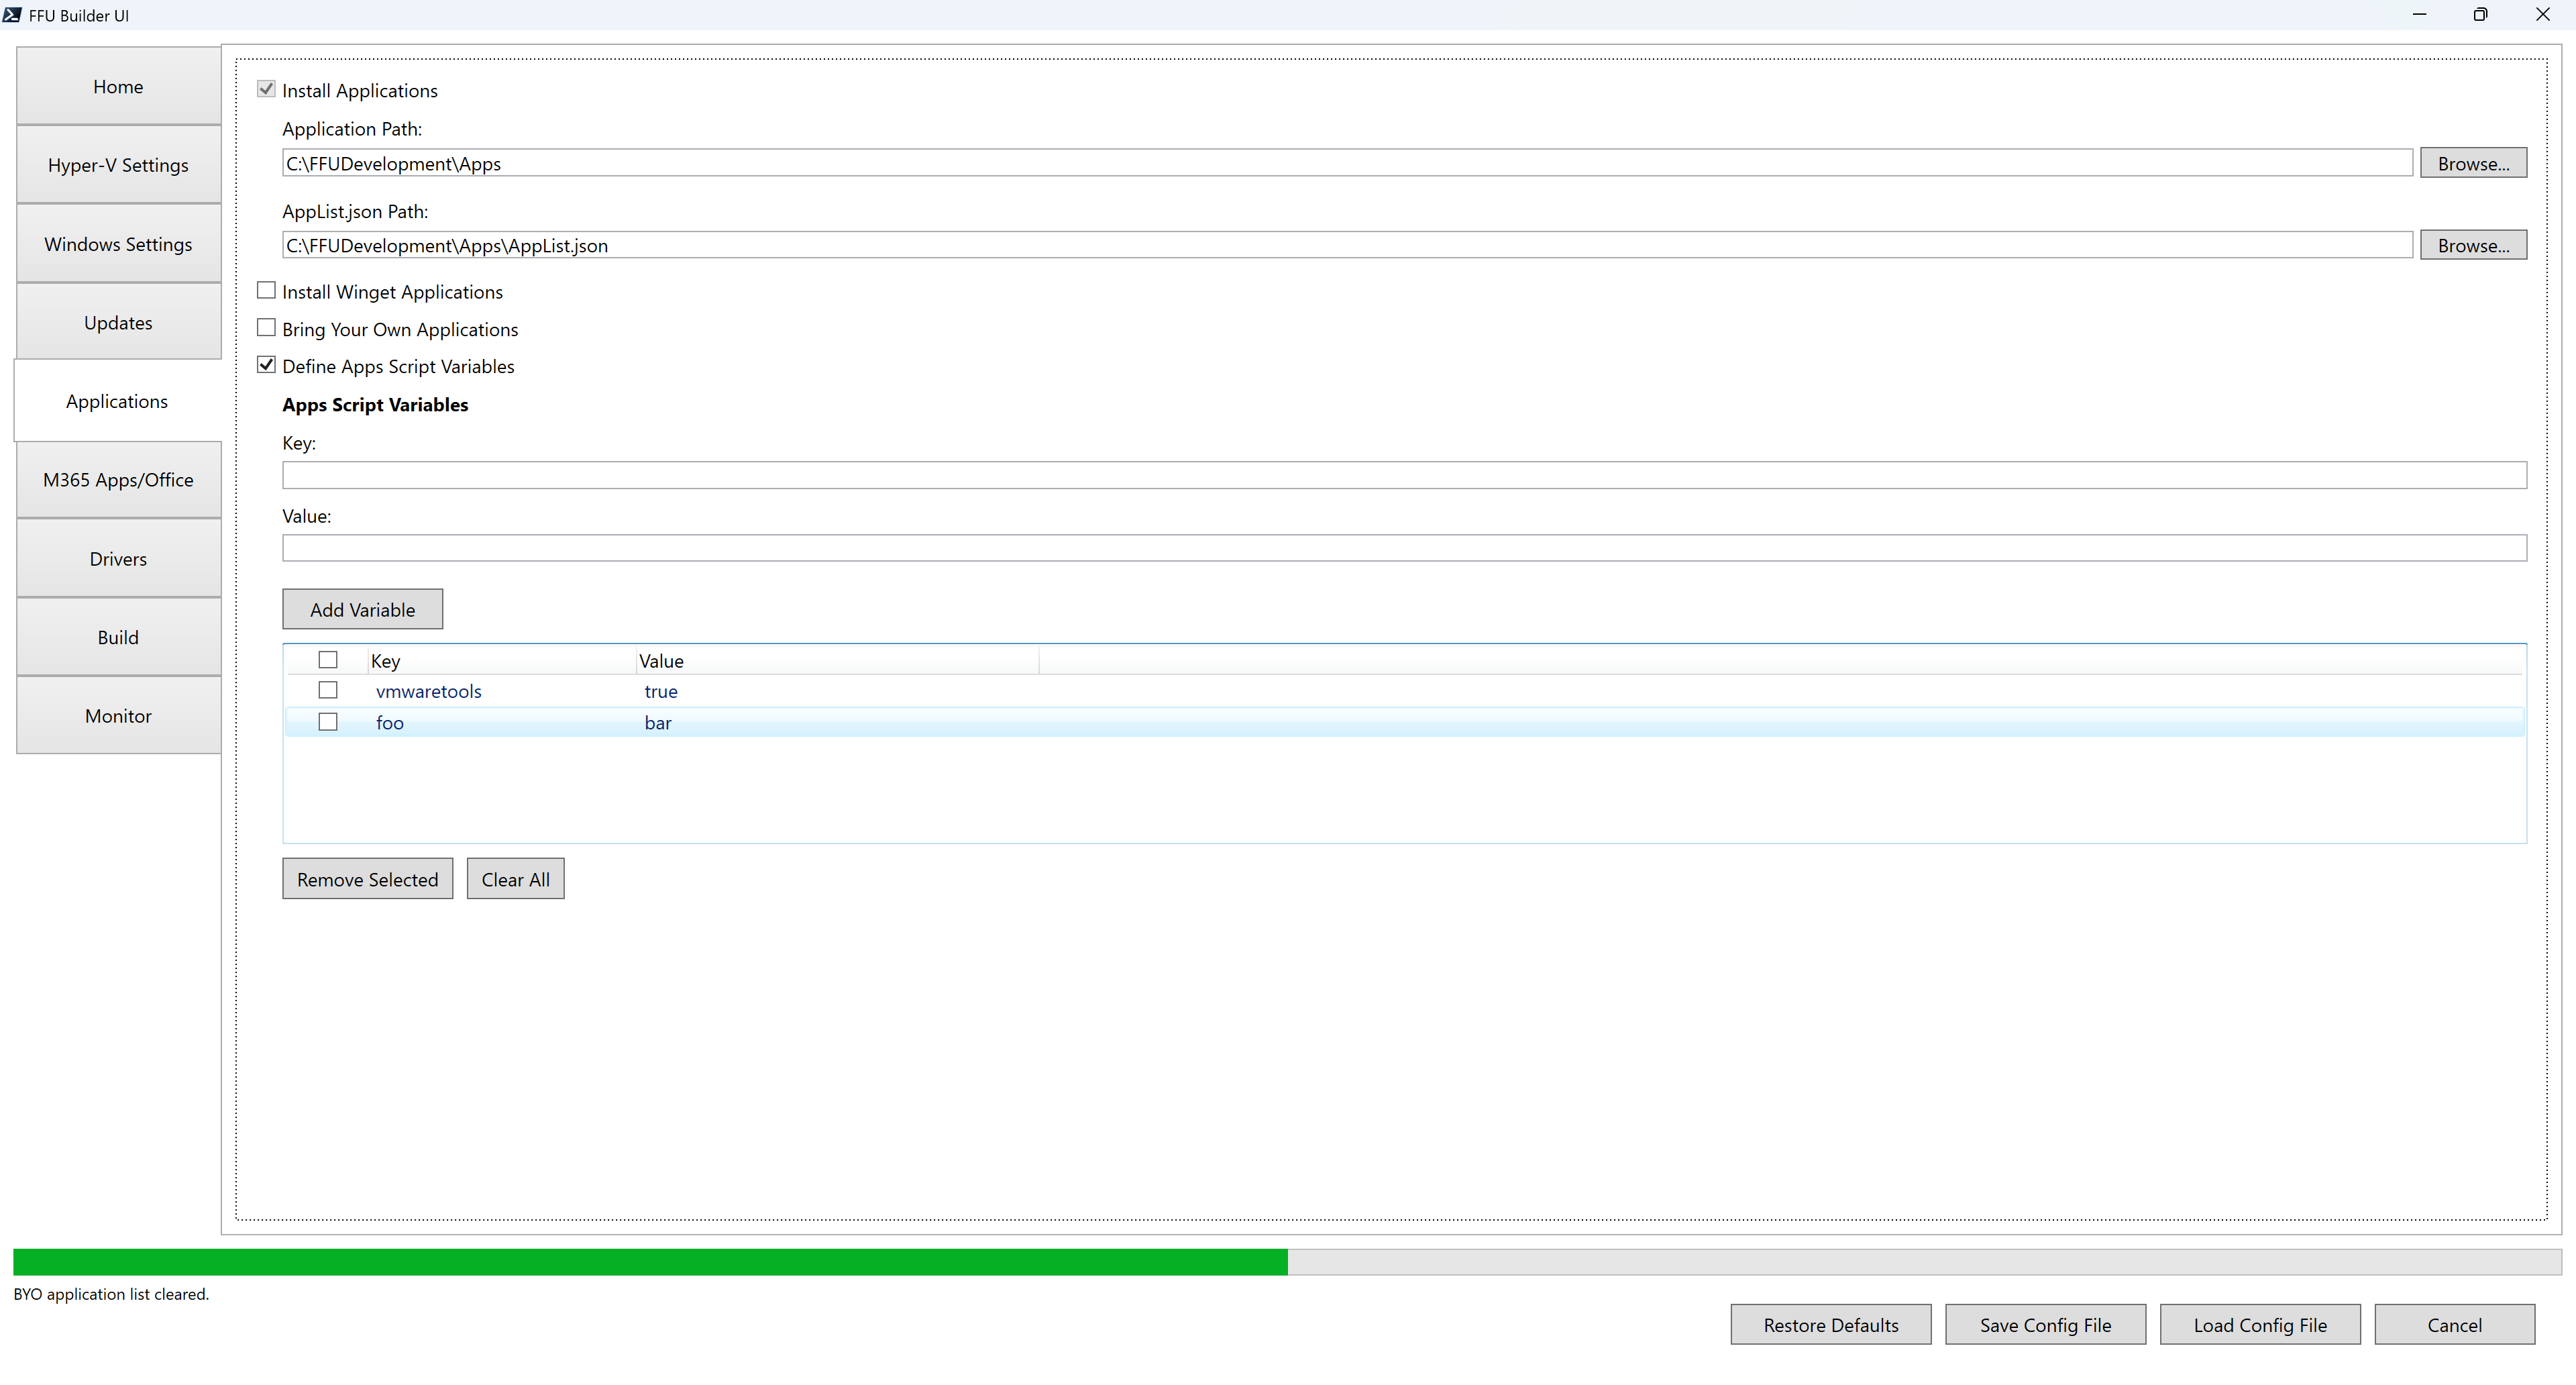2576x1385 pixels.
Task: Click the FFU Builder app icon in title bar
Action: [12, 15]
